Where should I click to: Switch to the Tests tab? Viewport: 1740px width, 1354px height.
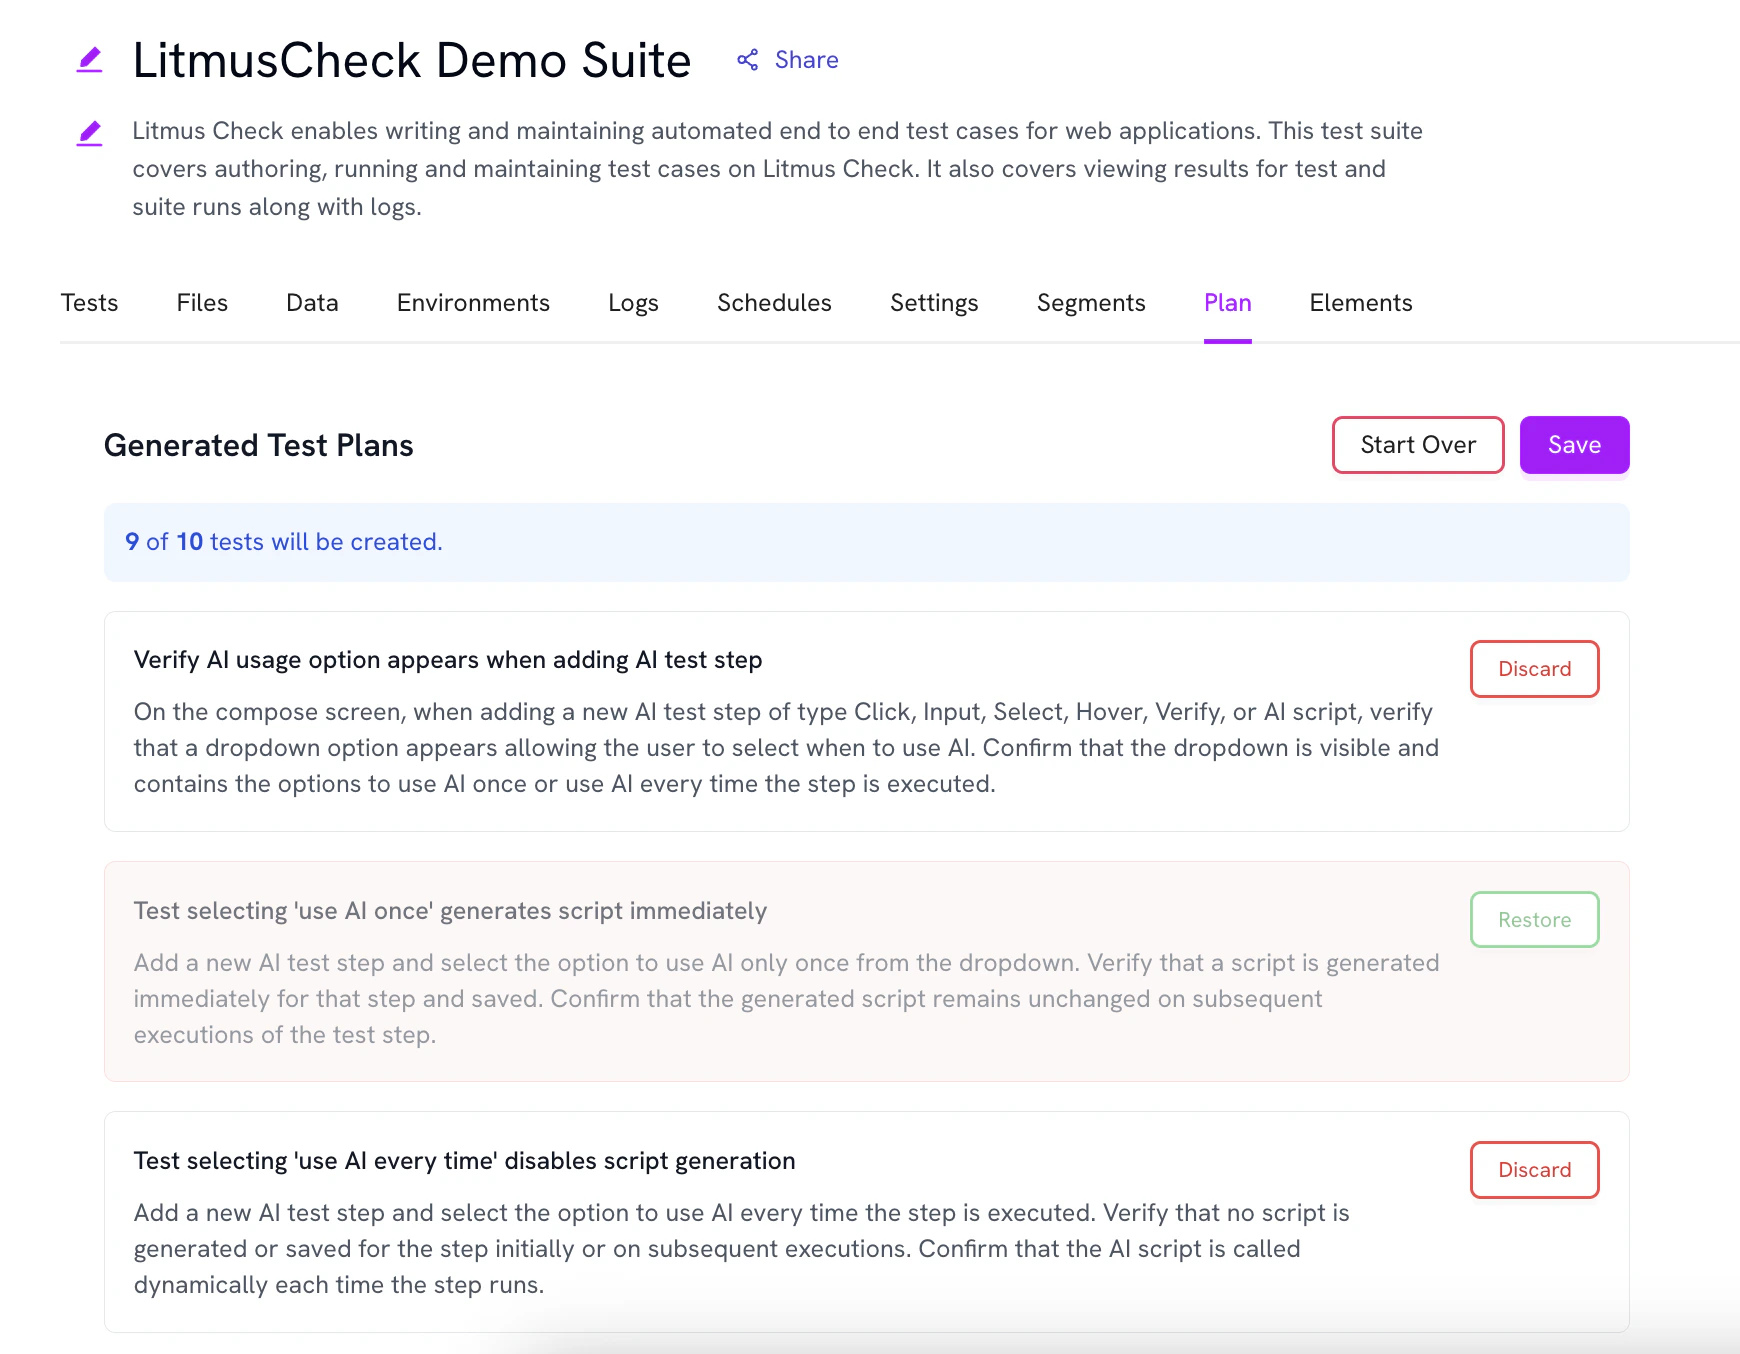pyautogui.click(x=89, y=303)
